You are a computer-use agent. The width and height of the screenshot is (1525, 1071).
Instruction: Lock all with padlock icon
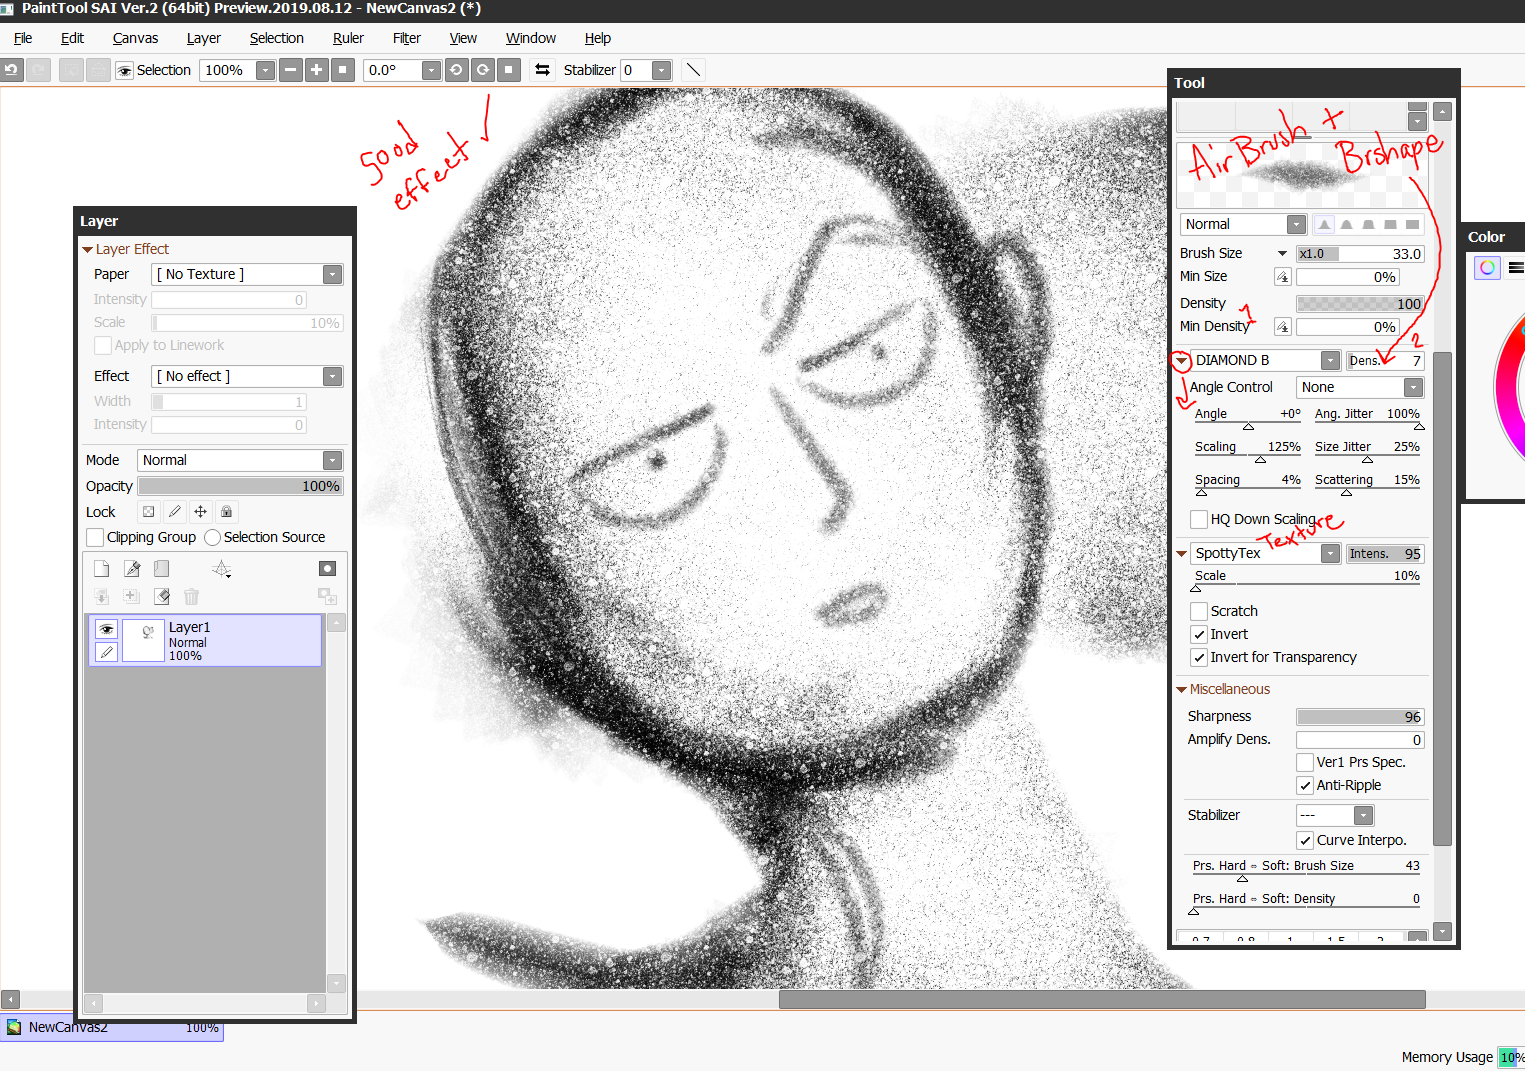coord(227,512)
